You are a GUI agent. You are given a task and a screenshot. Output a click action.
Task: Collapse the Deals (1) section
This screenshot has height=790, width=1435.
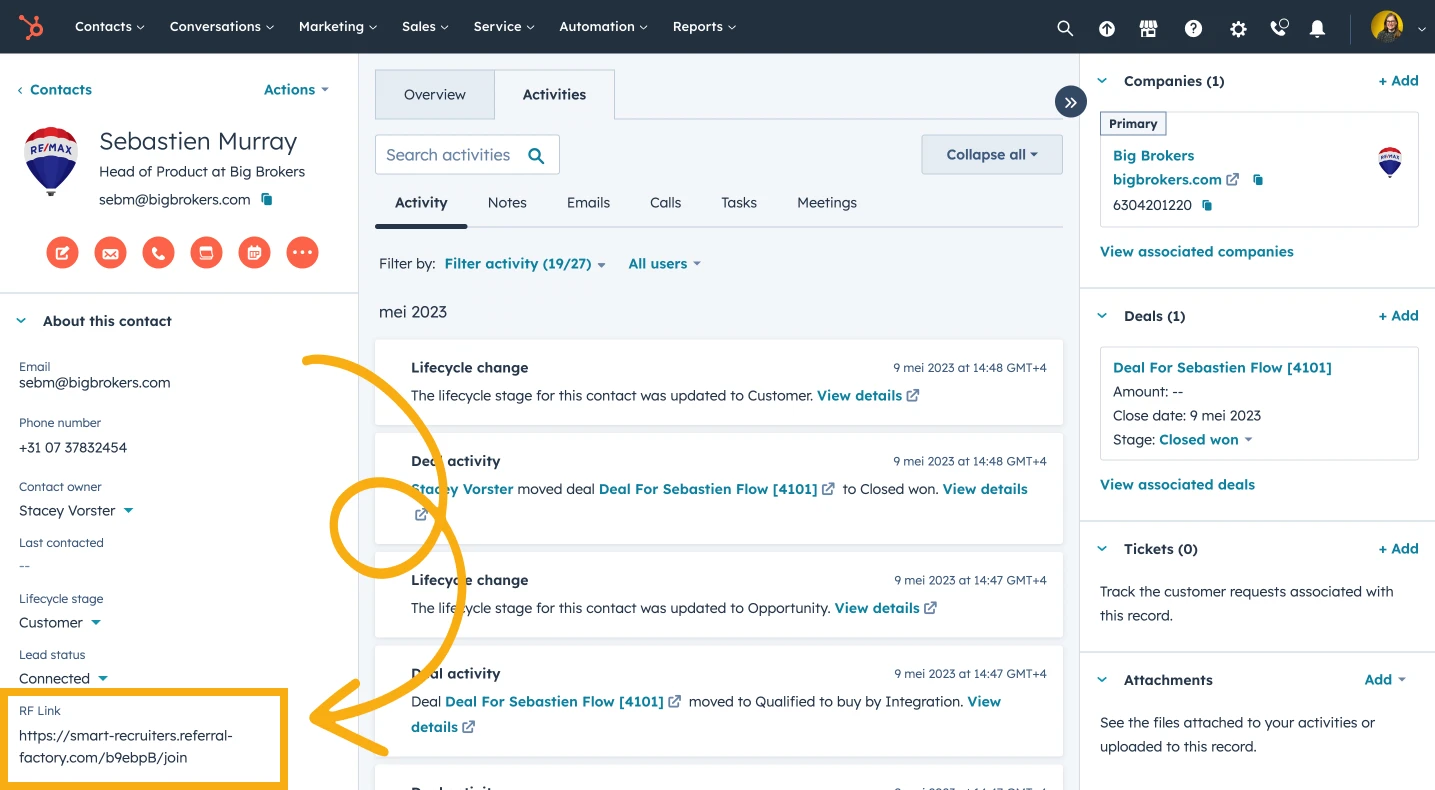[1103, 316]
